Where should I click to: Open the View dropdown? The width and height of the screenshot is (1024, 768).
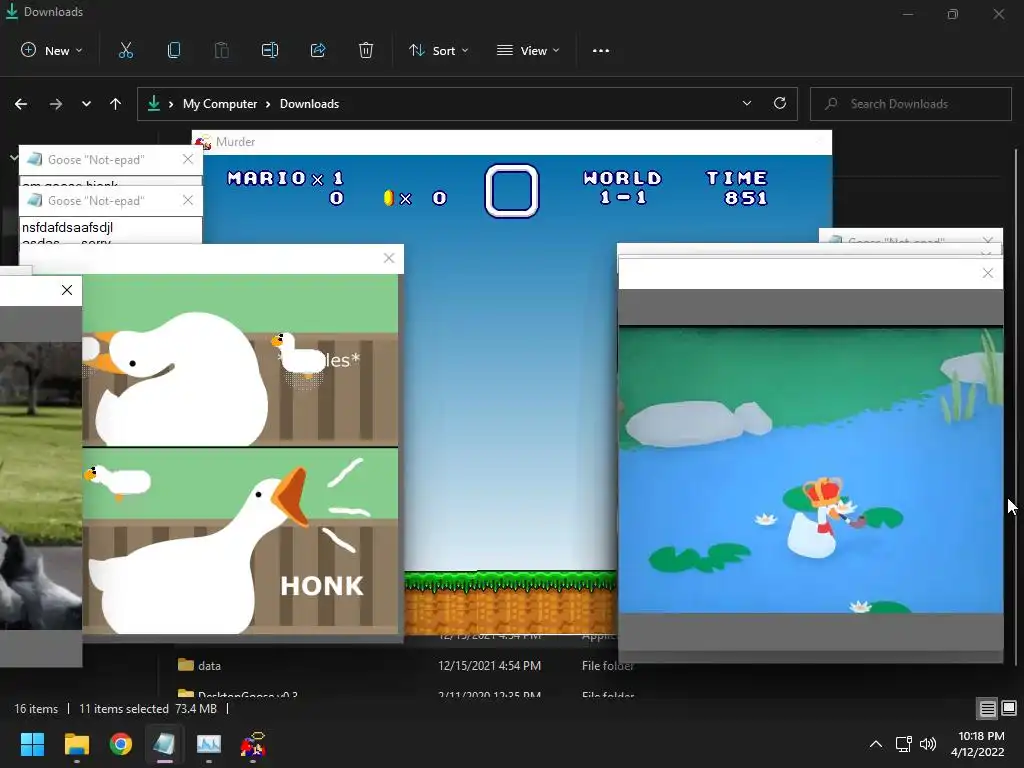coord(528,50)
